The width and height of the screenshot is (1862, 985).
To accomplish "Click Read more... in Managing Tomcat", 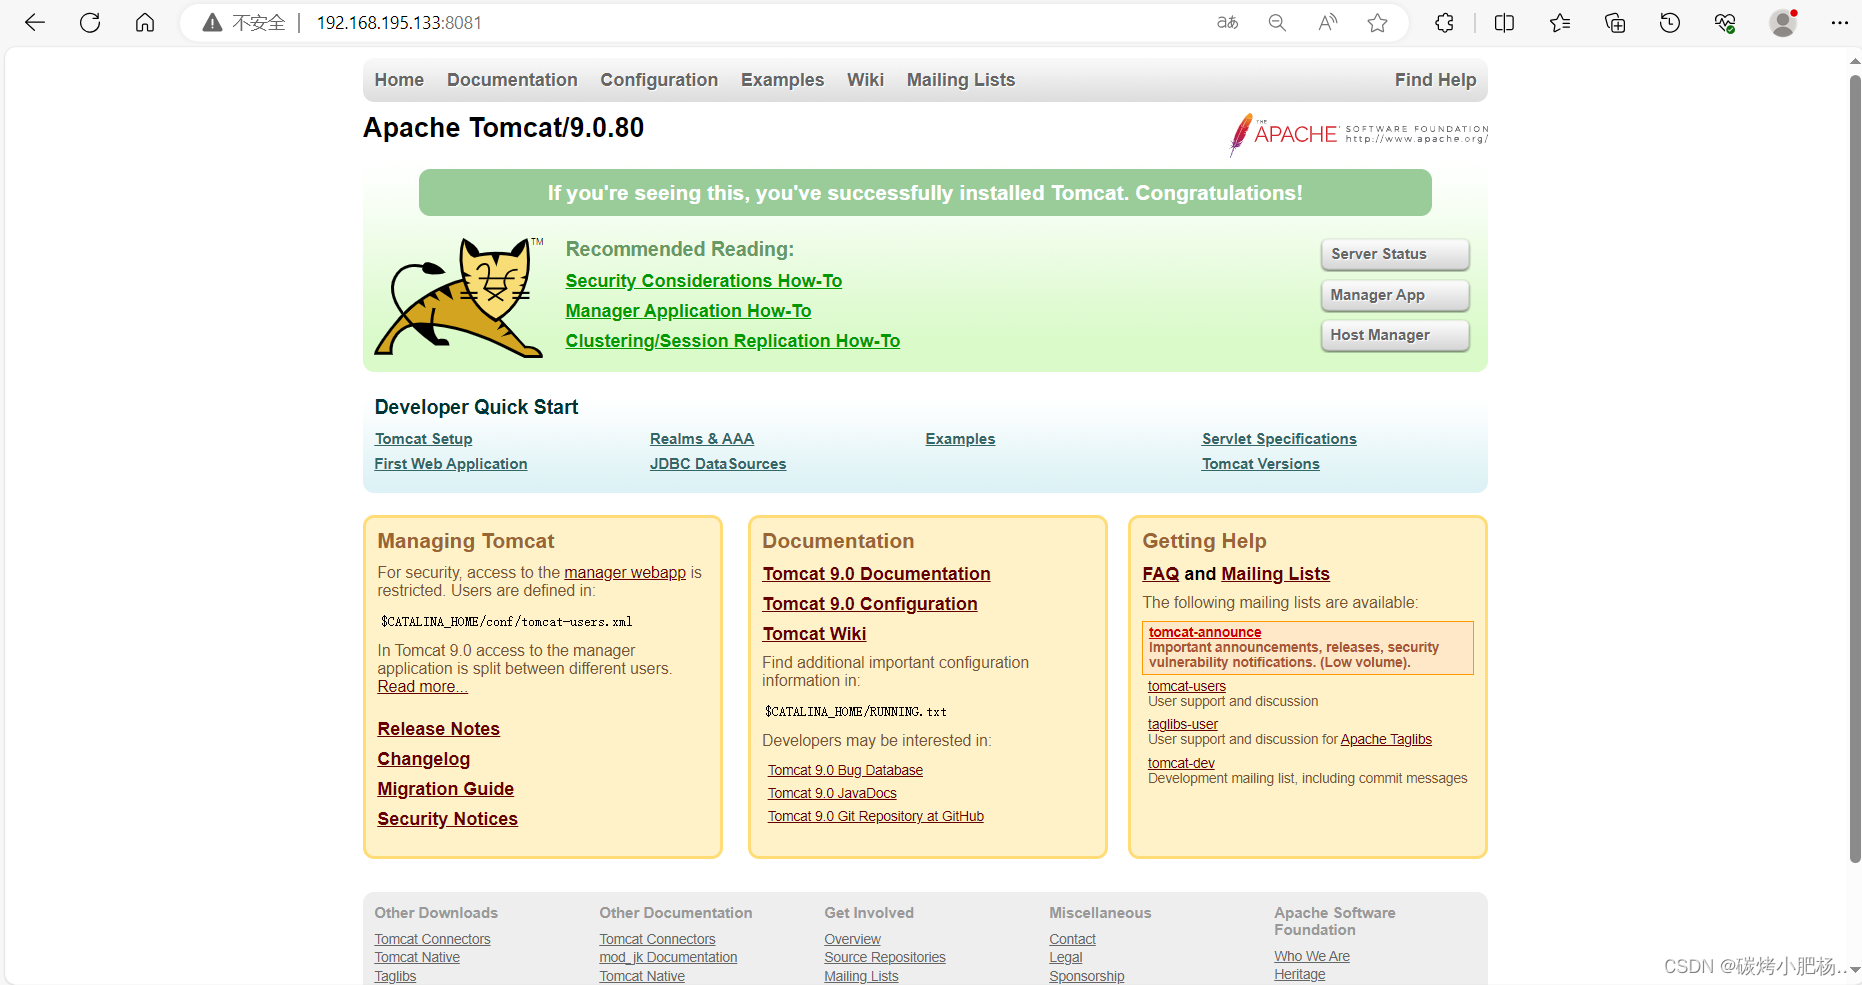I will coord(422,687).
